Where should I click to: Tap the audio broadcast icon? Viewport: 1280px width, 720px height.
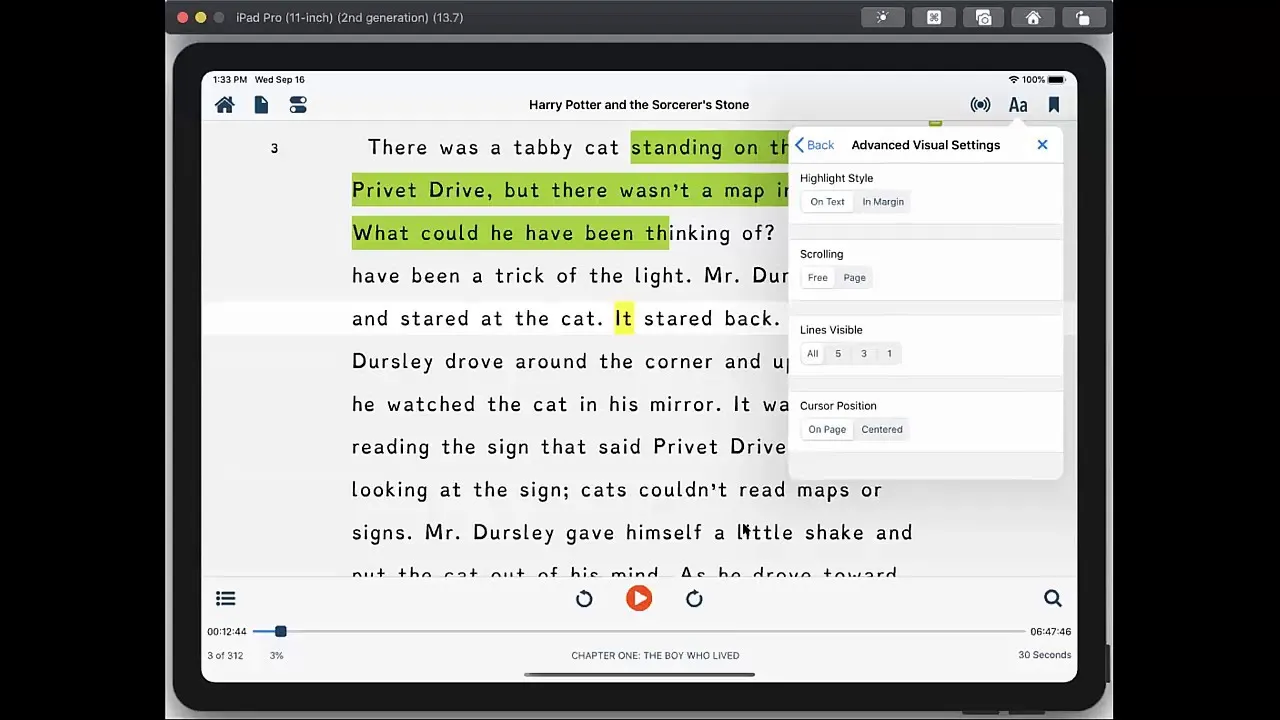(980, 105)
